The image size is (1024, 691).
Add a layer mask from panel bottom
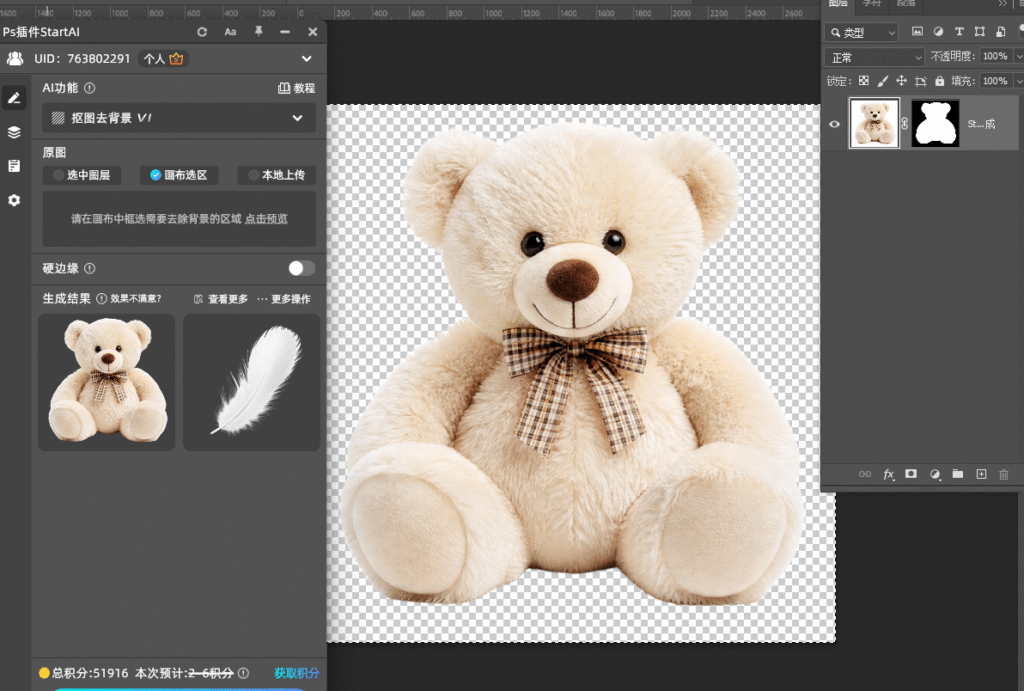(x=911, y=474)
